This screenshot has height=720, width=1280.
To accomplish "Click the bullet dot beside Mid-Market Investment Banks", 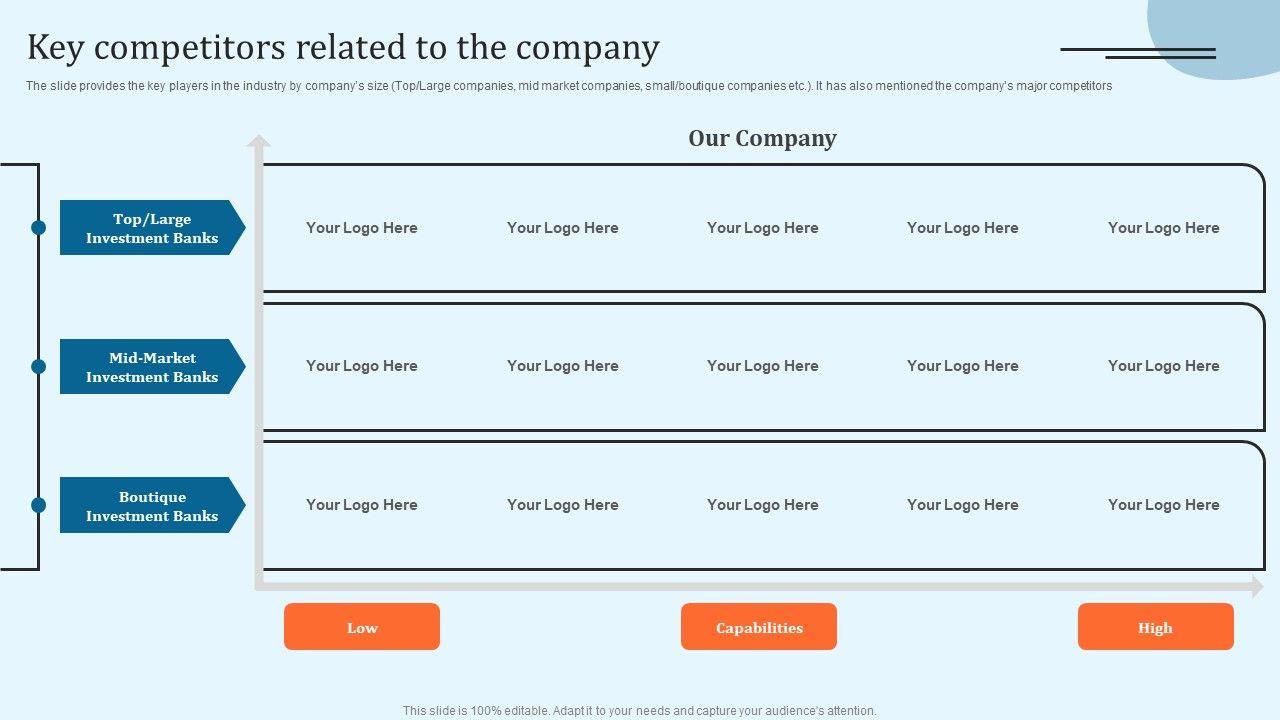I will (x=39, y=367).
